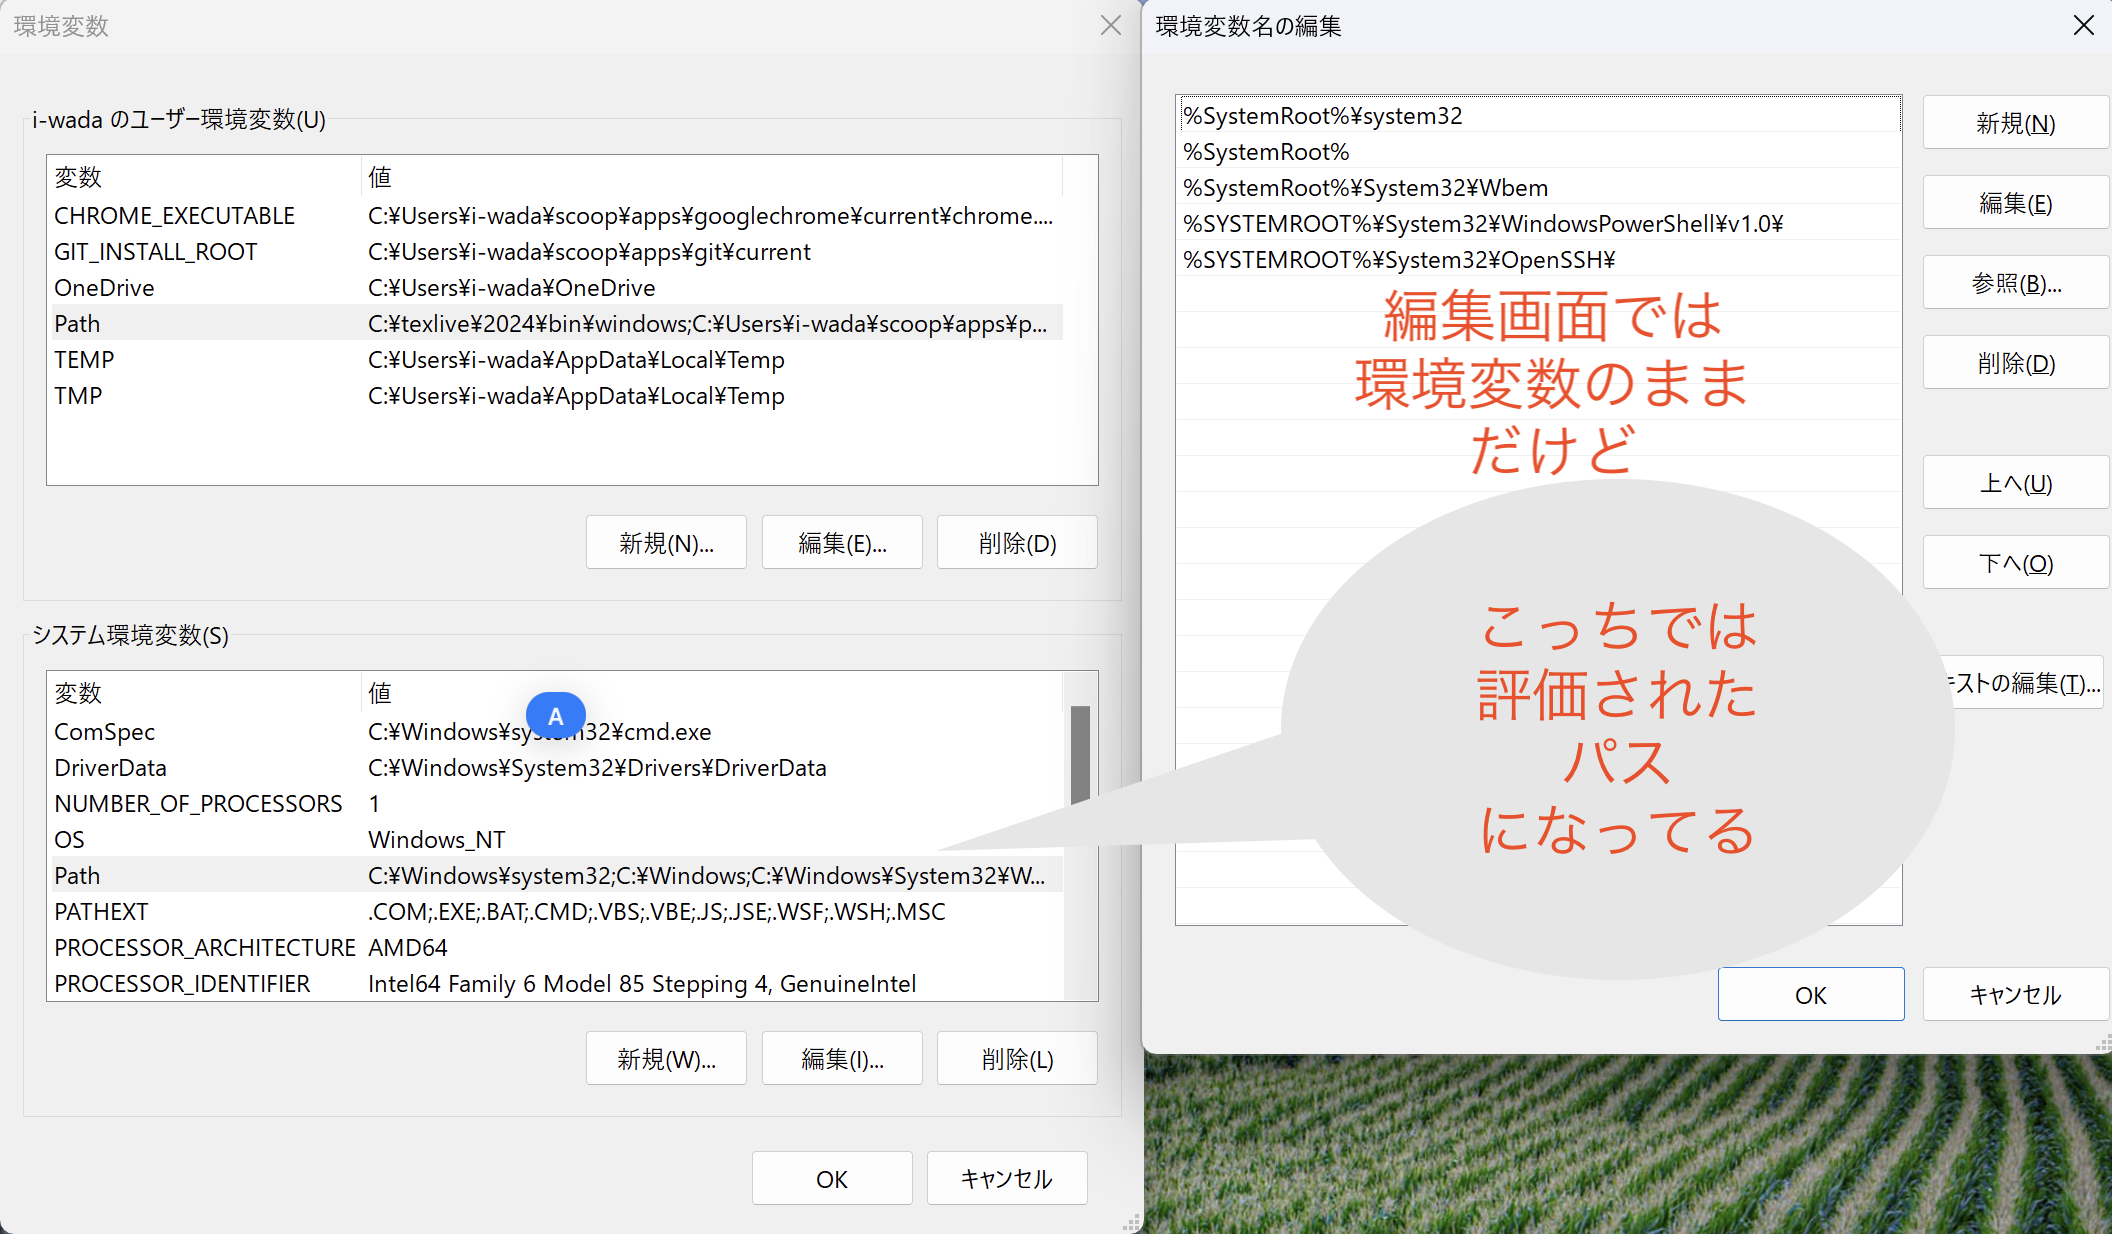Click the AMD64 value cell
Screen dimensions: 2112x1234
pos(408,947)
